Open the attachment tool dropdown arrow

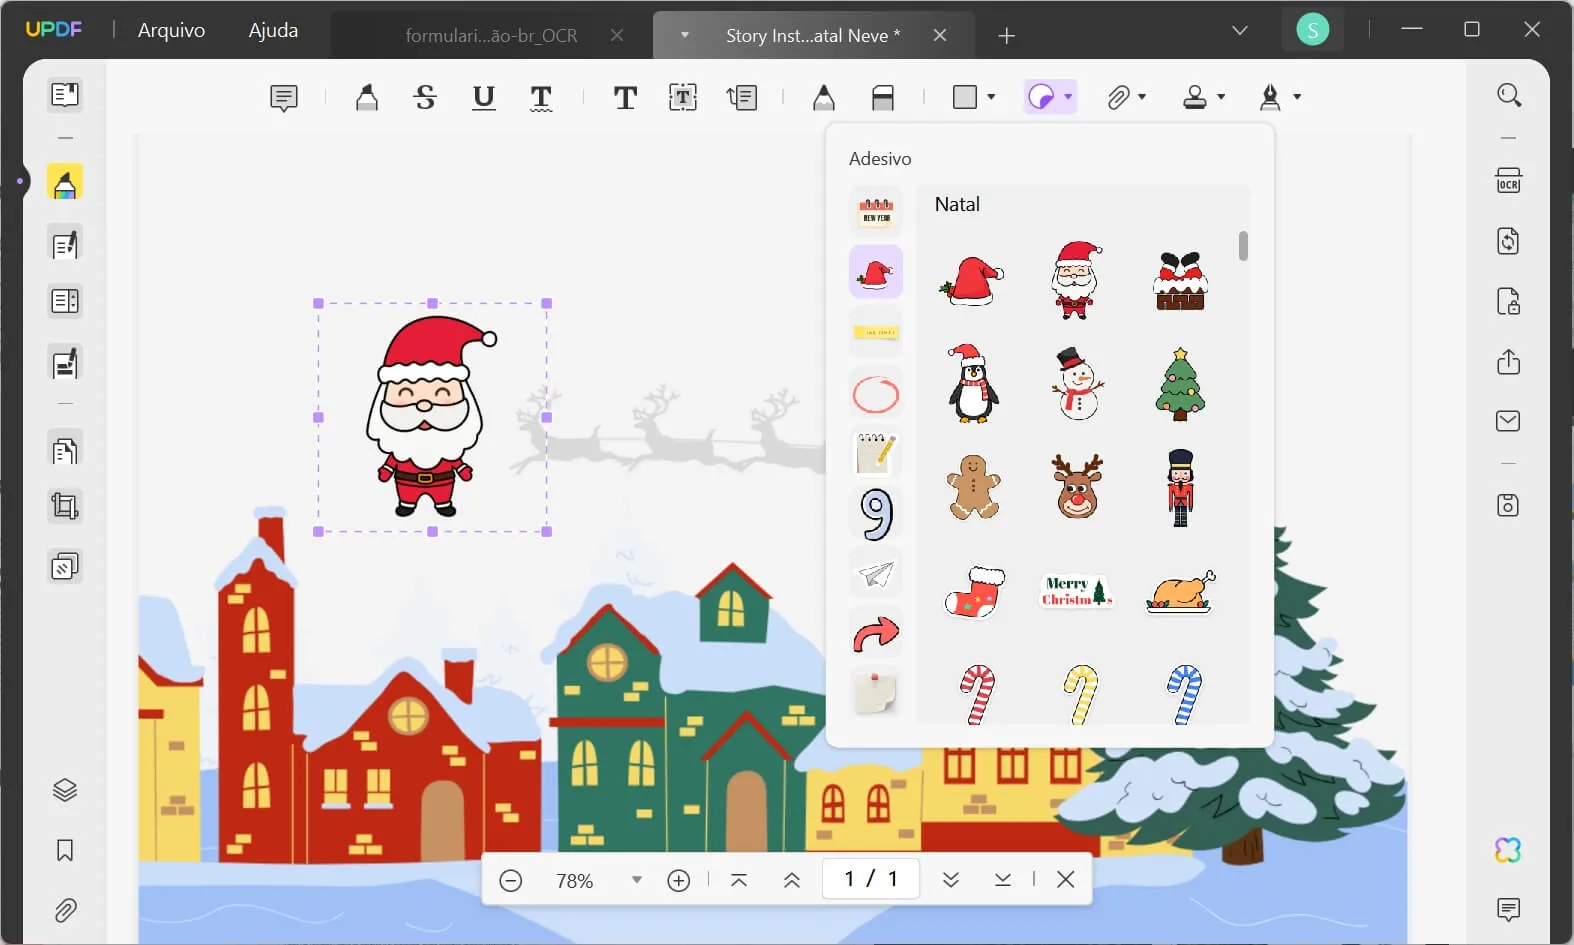(x=1142, y=97)
